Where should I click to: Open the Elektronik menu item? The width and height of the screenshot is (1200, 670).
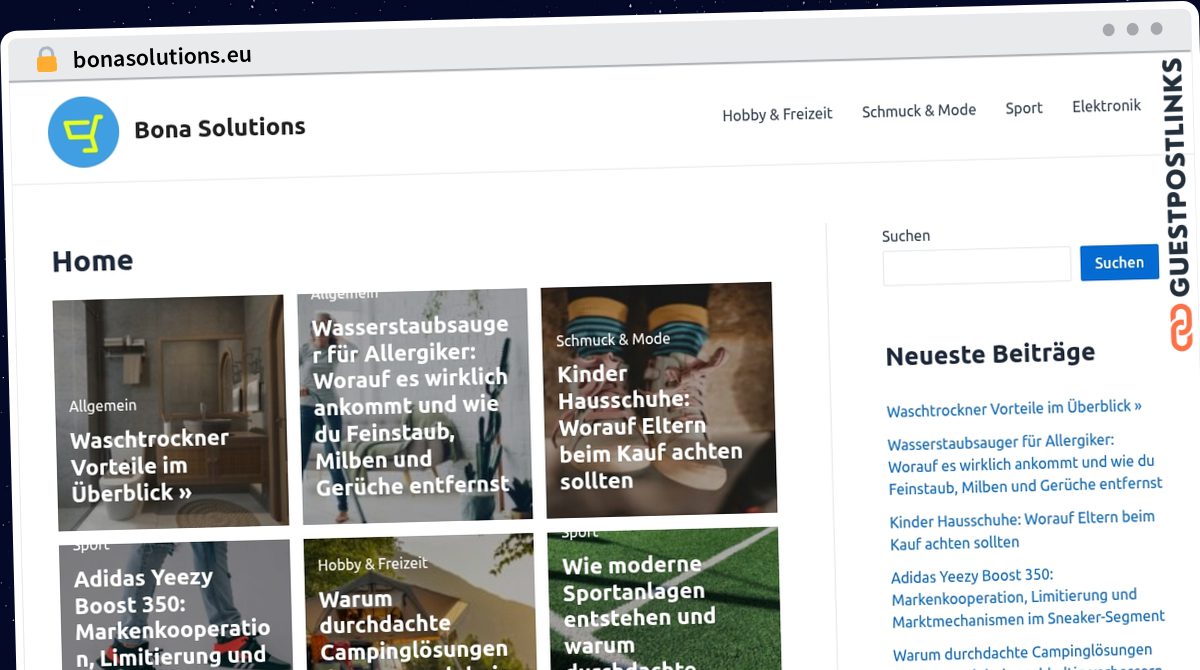pos(1106,106)
